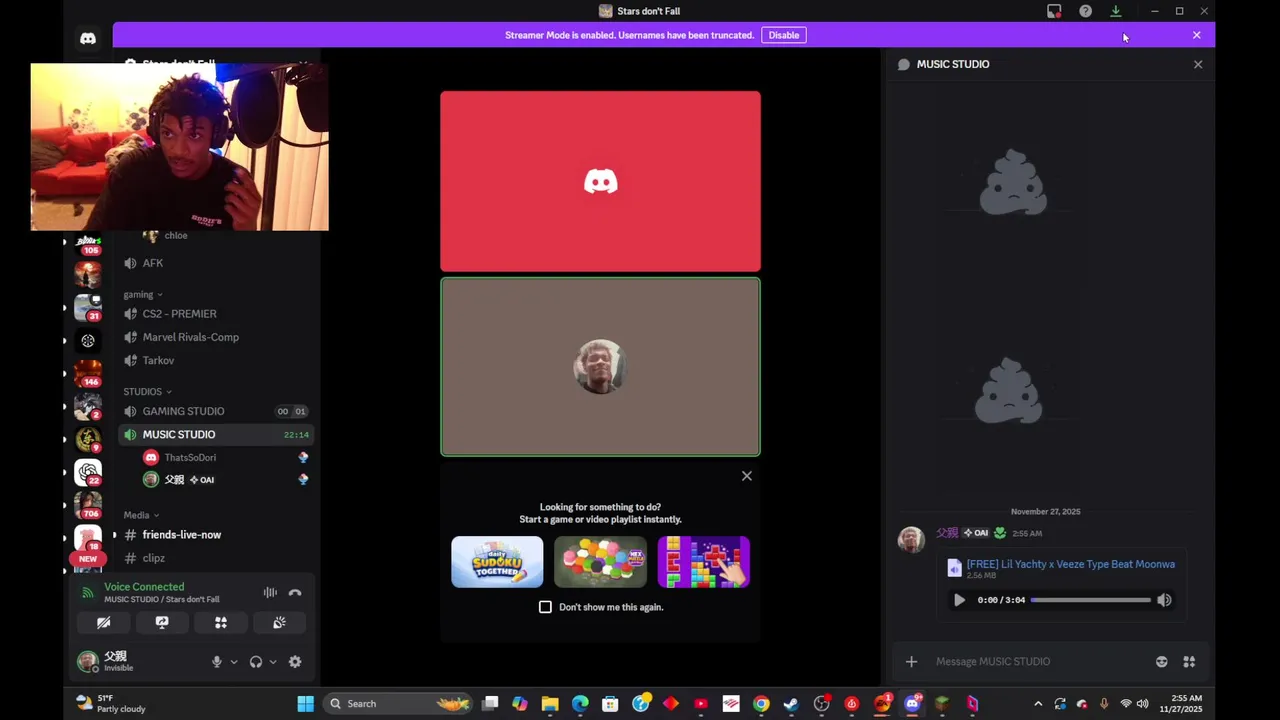This screenshot has height=720, width=1280.
Task: Click the Windows taskbar Search box
Action: click(x=400, y=704)
